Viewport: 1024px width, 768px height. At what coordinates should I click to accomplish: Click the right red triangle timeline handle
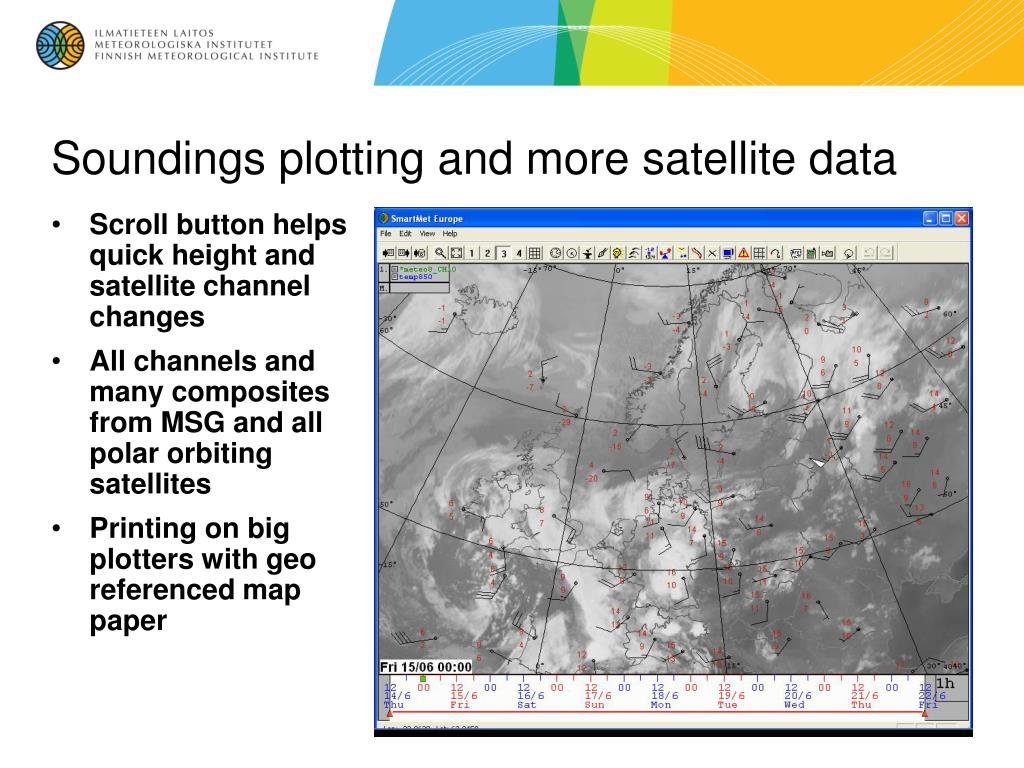925,713
